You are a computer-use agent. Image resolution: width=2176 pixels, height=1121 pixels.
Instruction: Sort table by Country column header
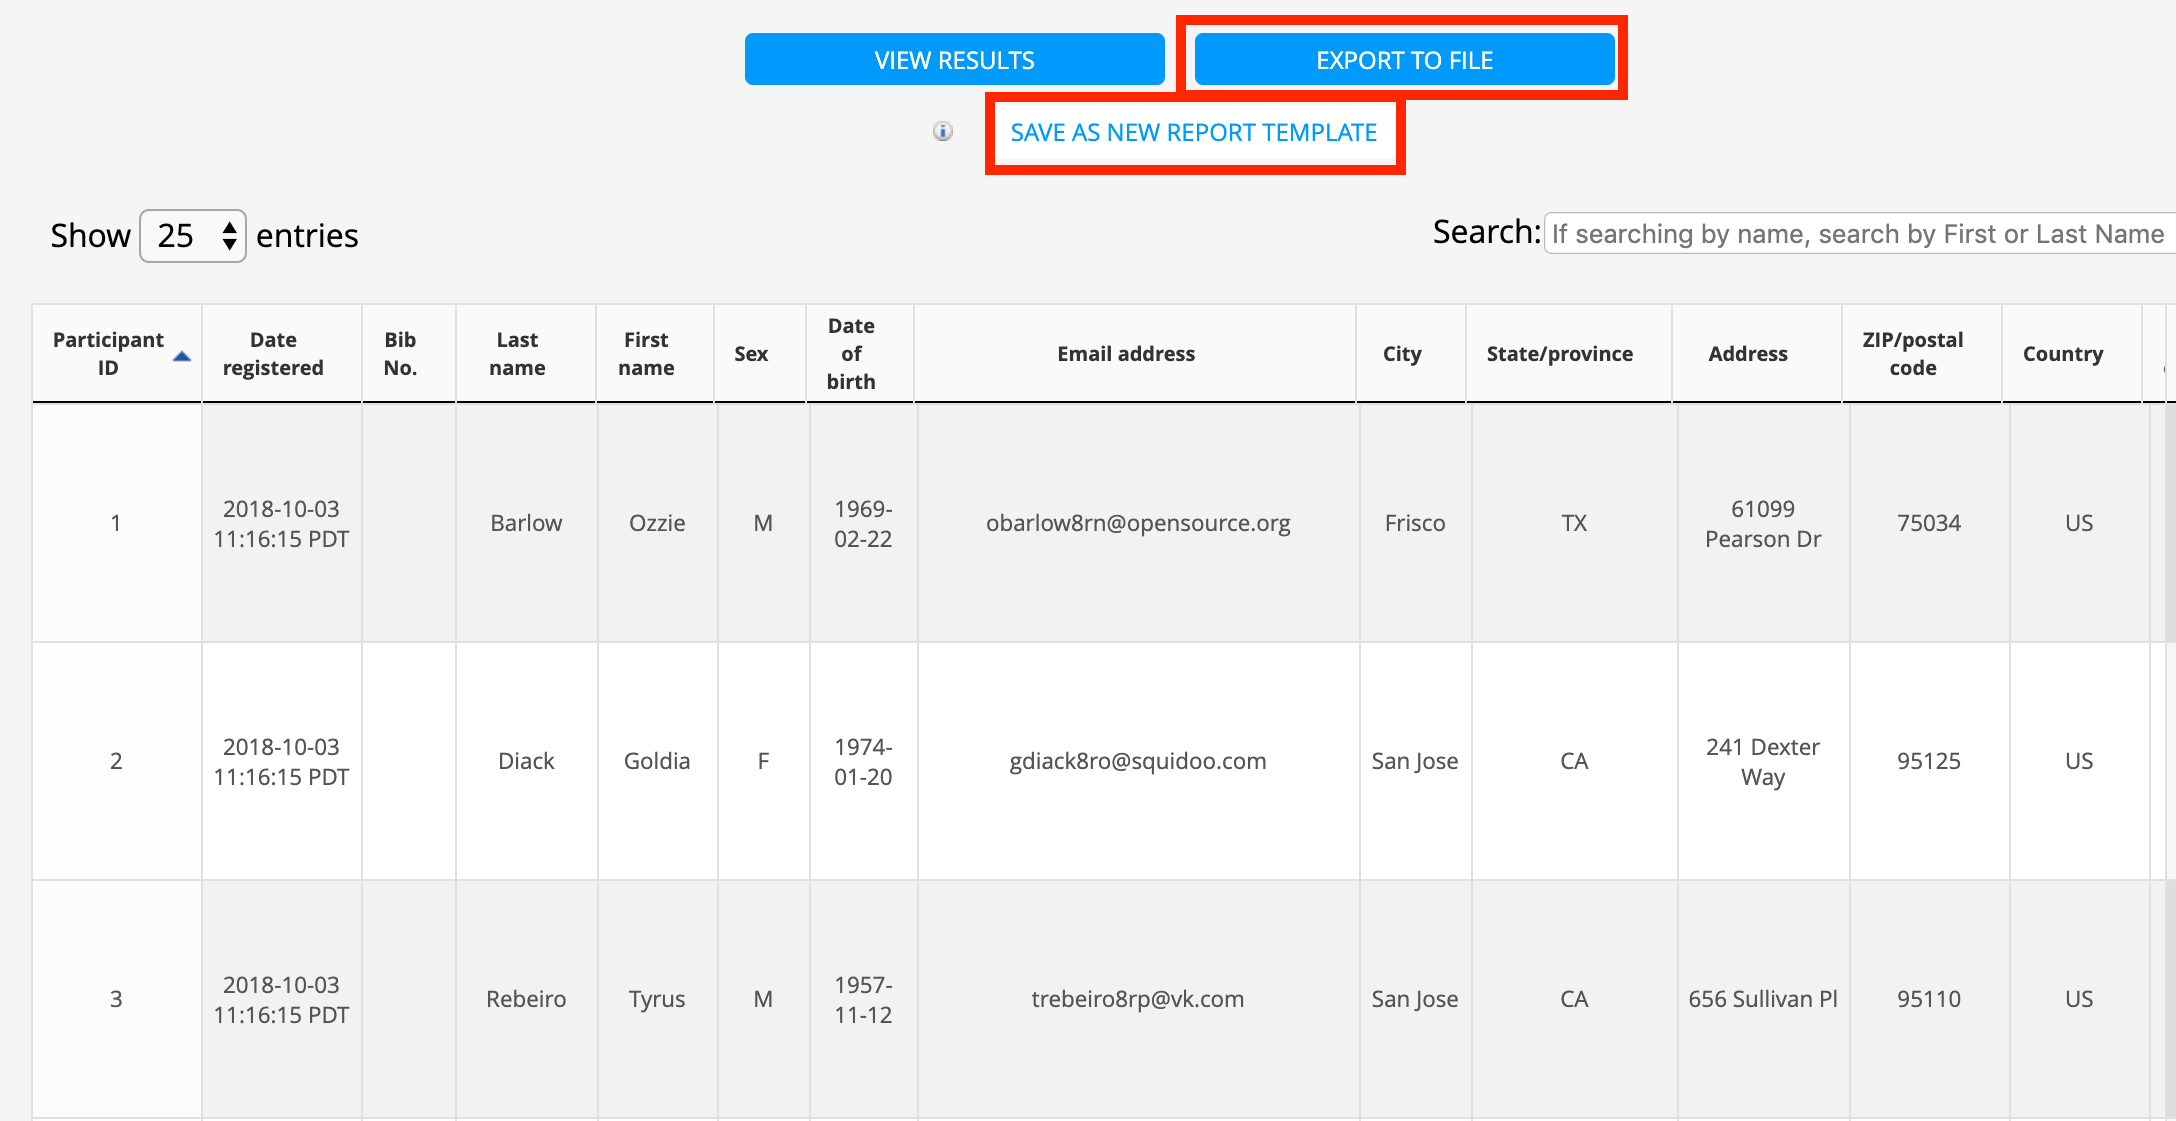point(2063,354)
